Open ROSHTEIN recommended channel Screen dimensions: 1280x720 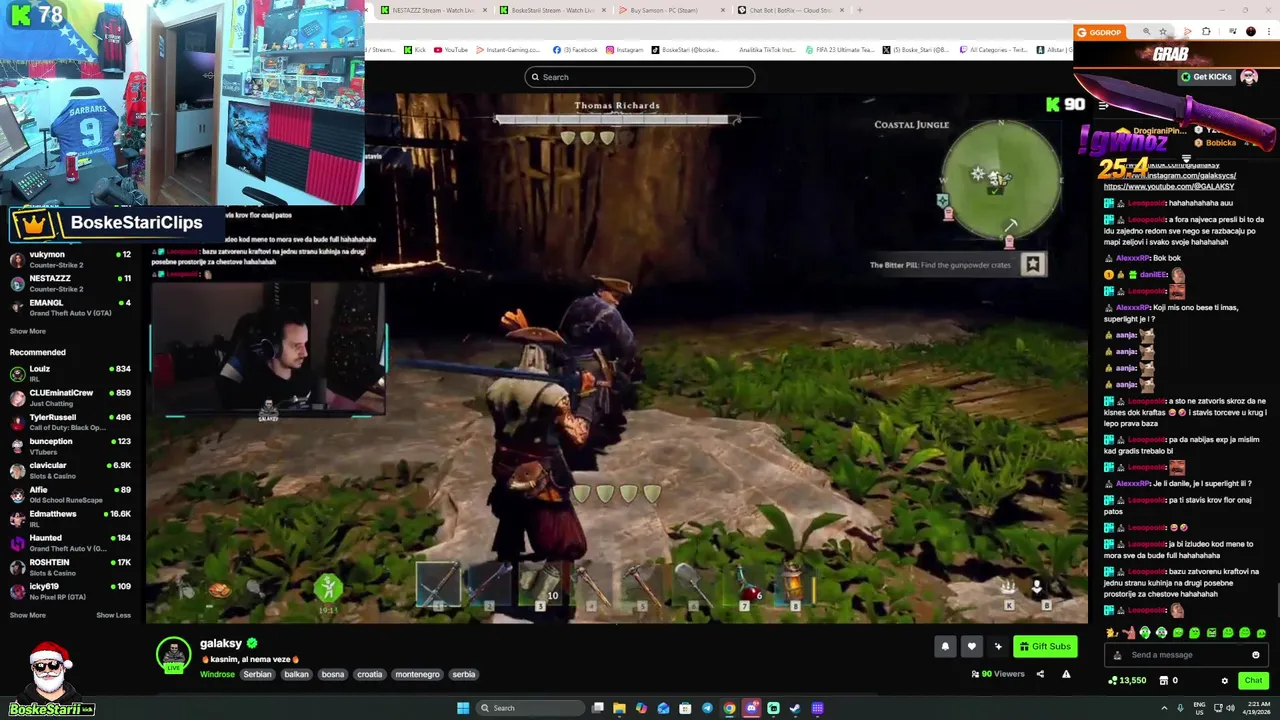[70, 567]
